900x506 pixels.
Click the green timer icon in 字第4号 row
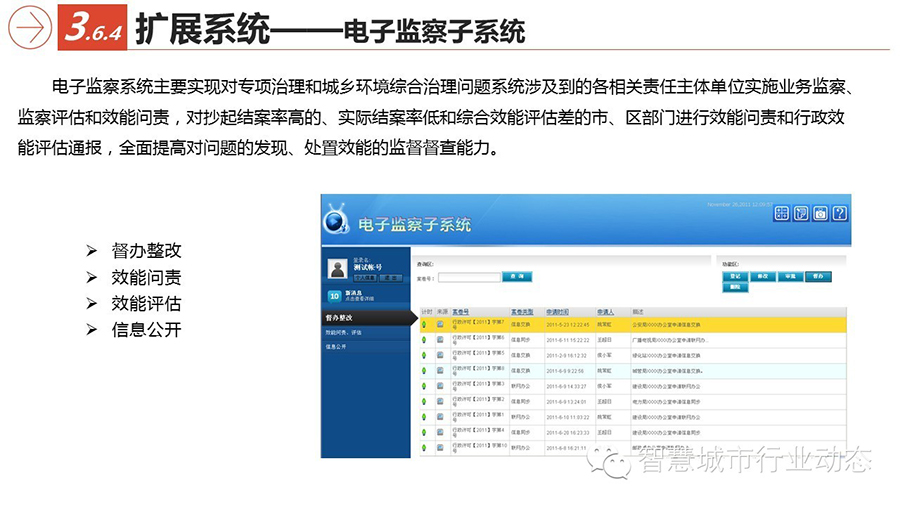[424, 433]
